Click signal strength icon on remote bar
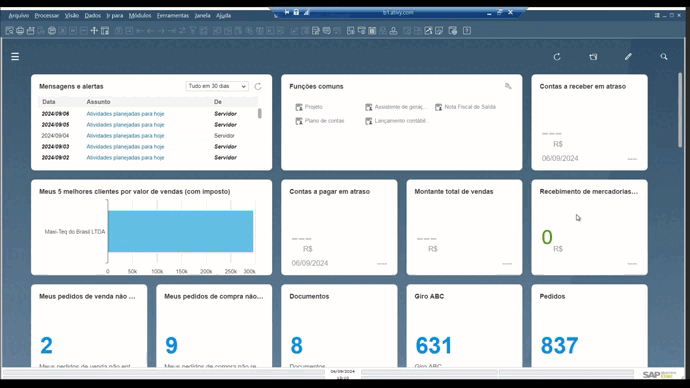This screenshot has height=388, width=690. point(306,12)
